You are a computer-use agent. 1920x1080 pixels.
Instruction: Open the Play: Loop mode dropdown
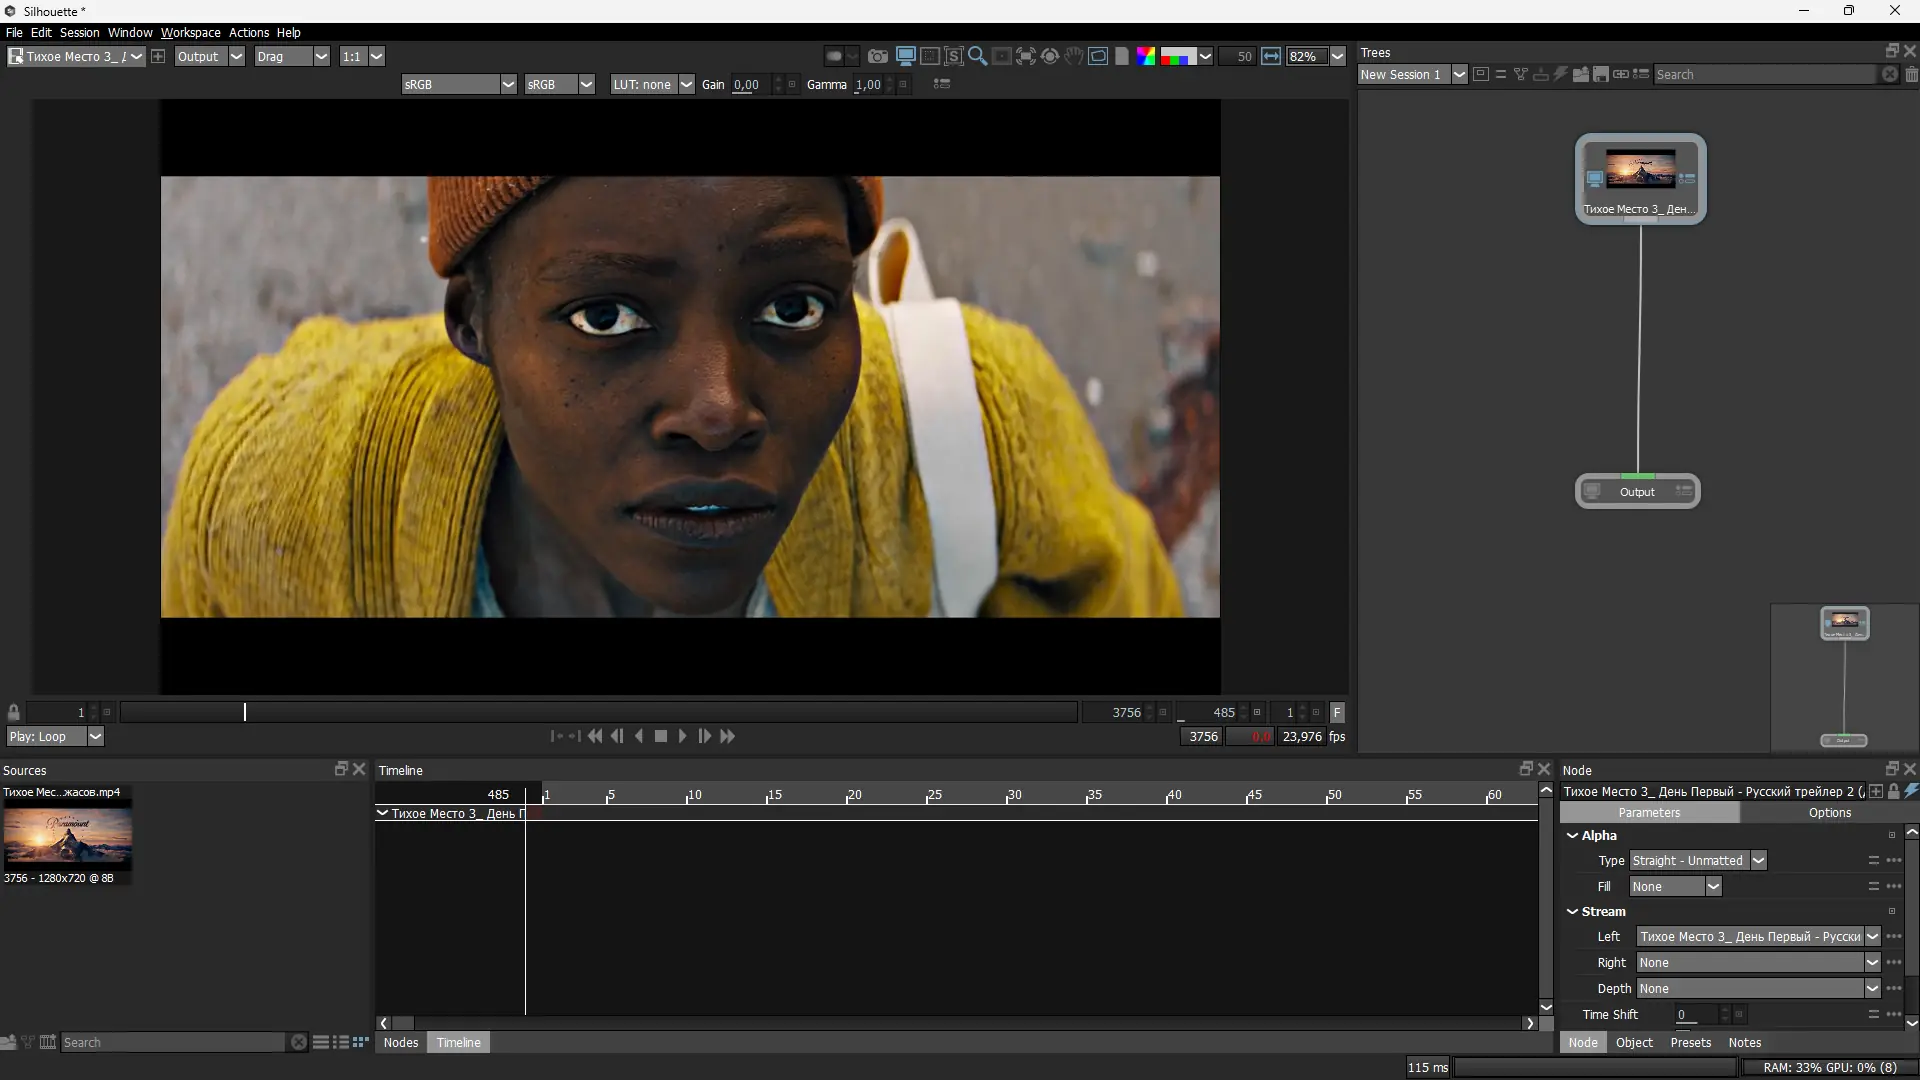click(55, 737)
